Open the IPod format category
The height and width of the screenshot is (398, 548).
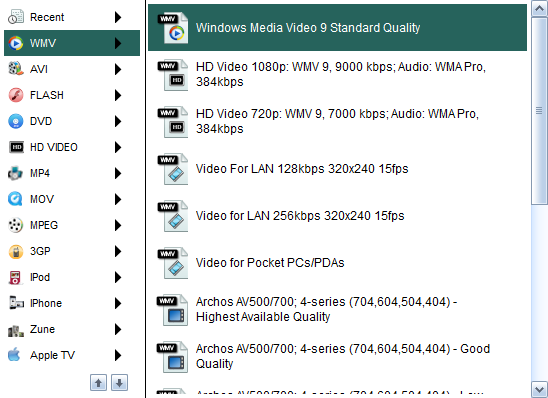click(x=72, y=277)
